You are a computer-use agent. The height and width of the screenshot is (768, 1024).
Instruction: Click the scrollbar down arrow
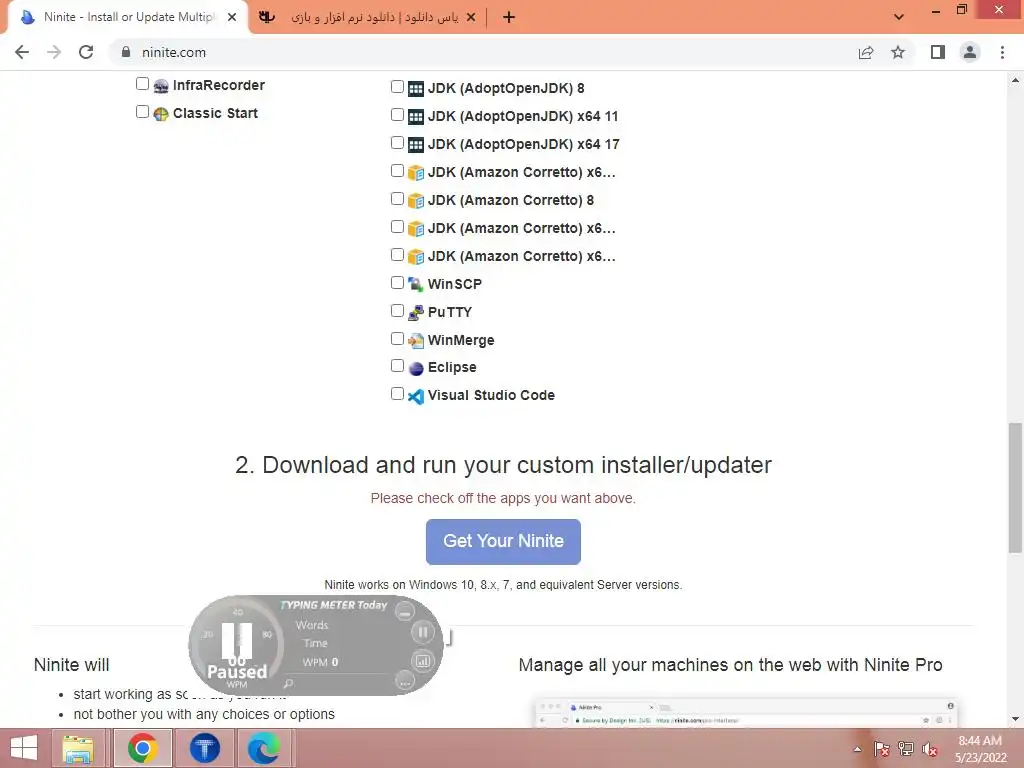(1015, 719)
